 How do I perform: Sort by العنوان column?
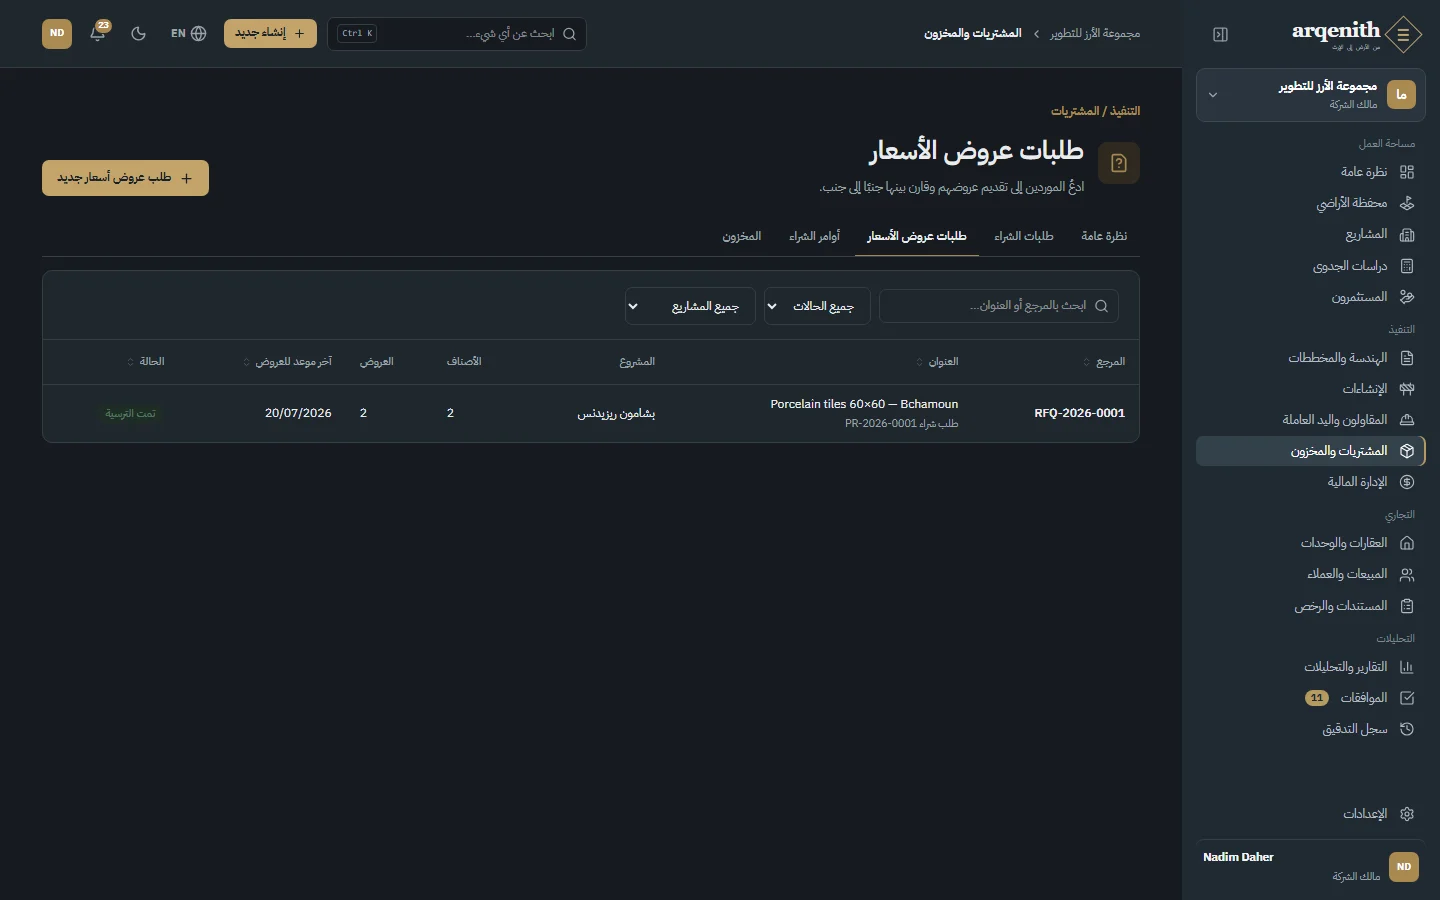[937, 362]
